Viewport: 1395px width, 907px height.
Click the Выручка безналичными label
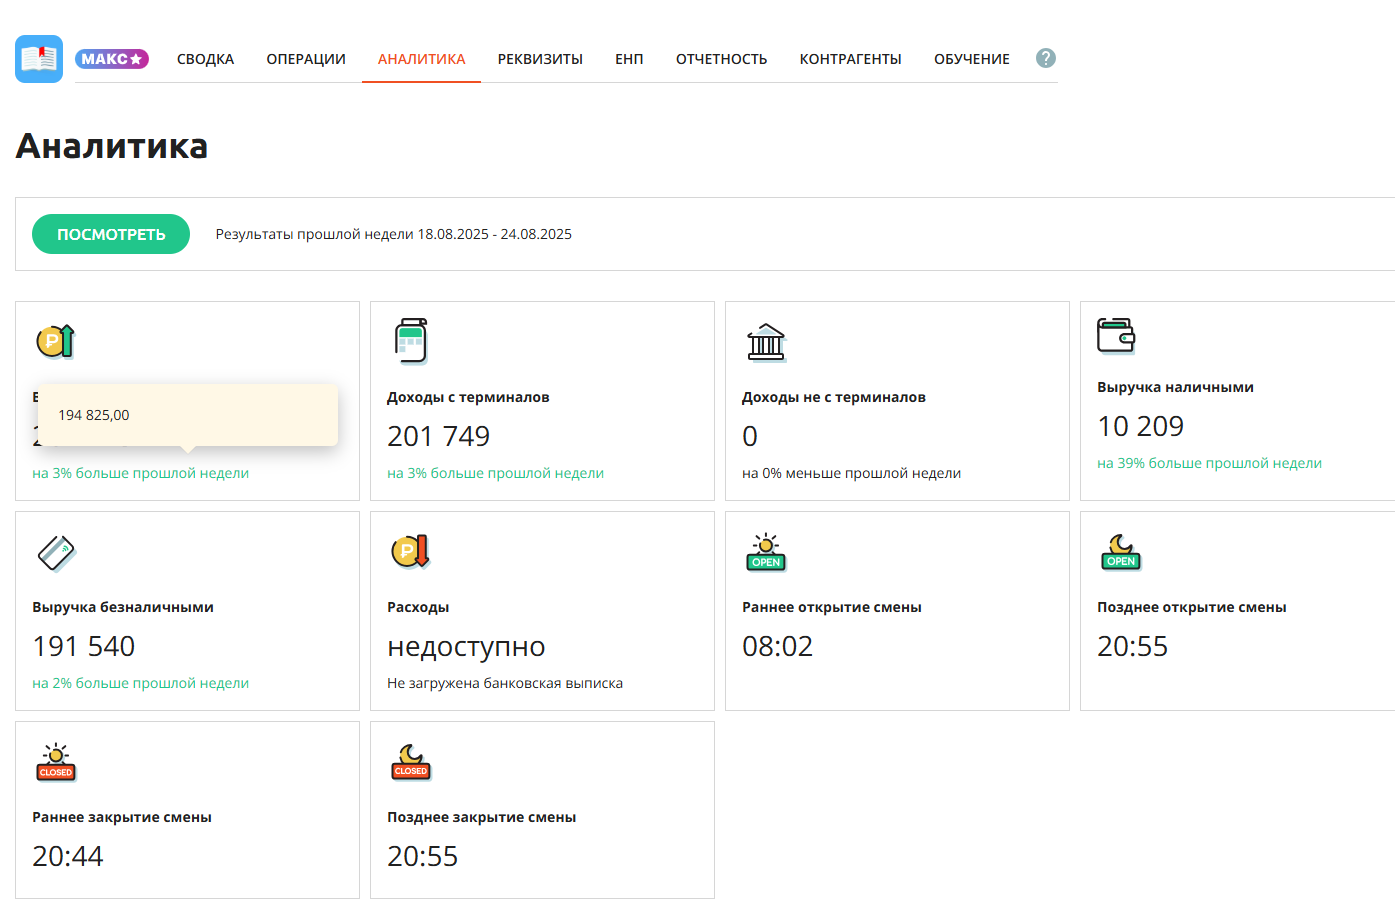(123, 607)
